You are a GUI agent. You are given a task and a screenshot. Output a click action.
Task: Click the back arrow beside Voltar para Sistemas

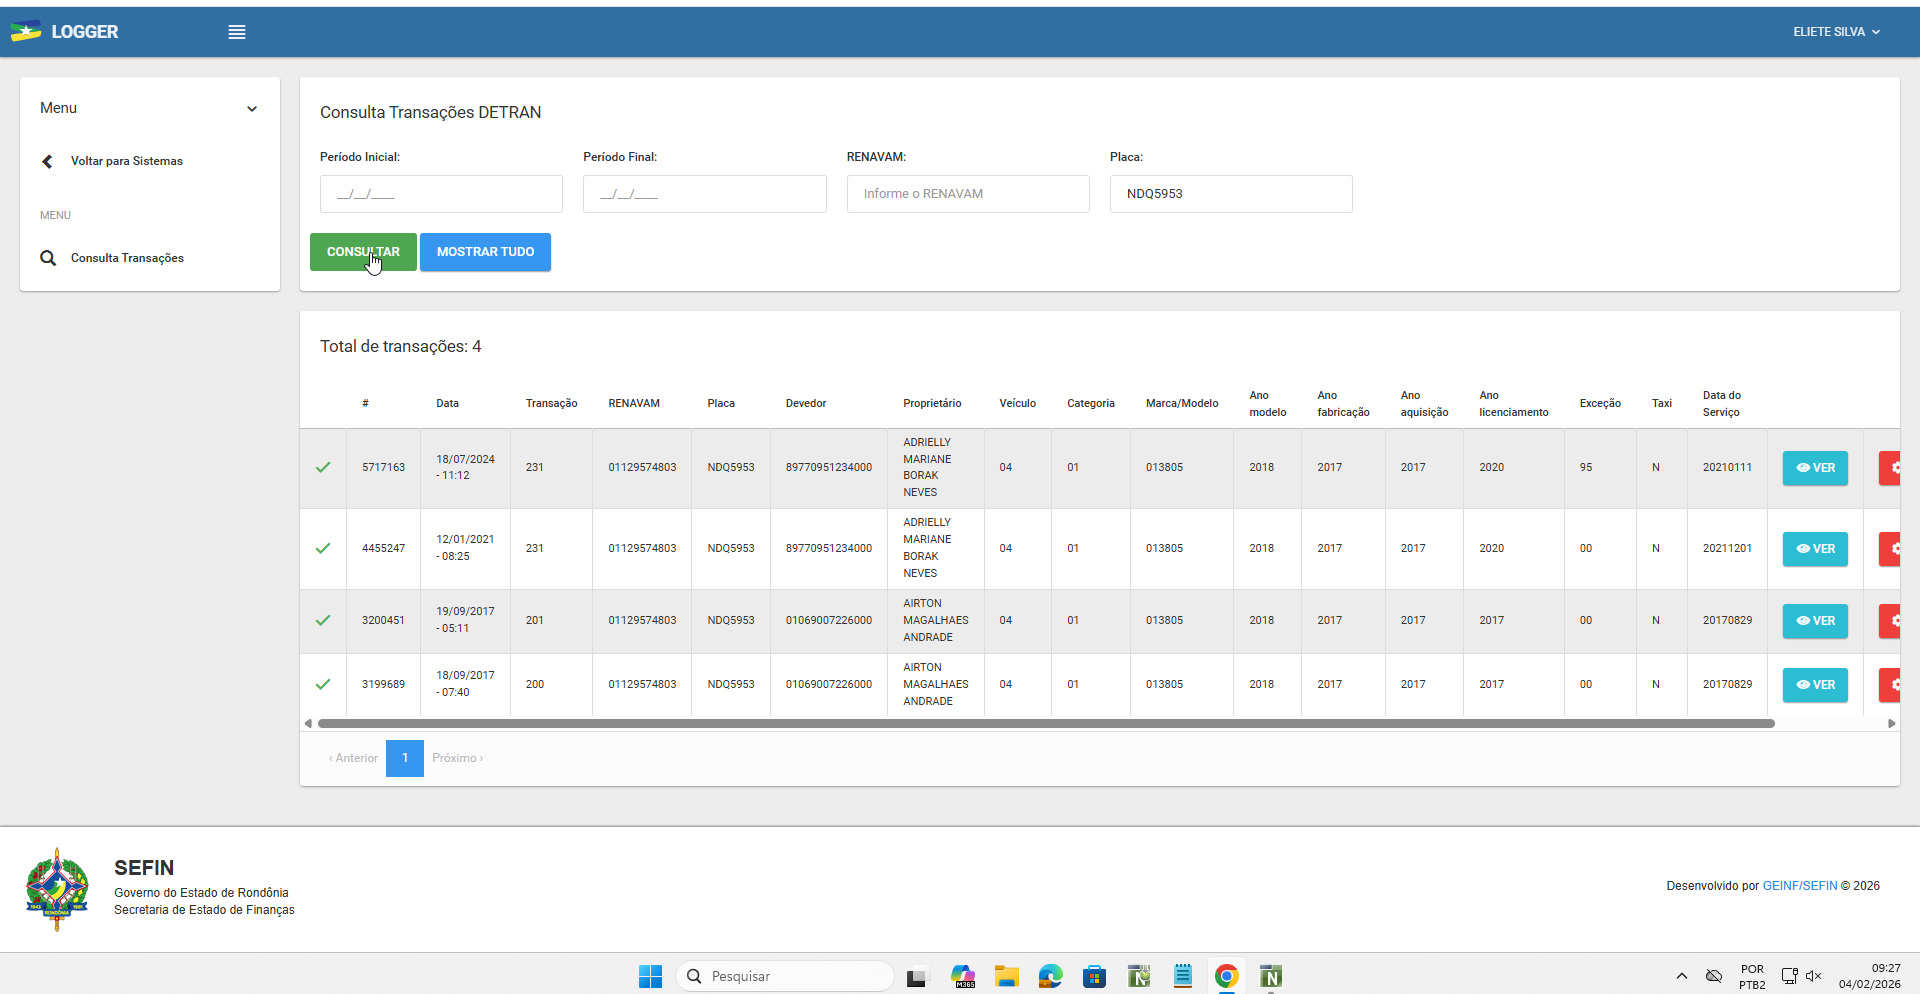[47, 161]
